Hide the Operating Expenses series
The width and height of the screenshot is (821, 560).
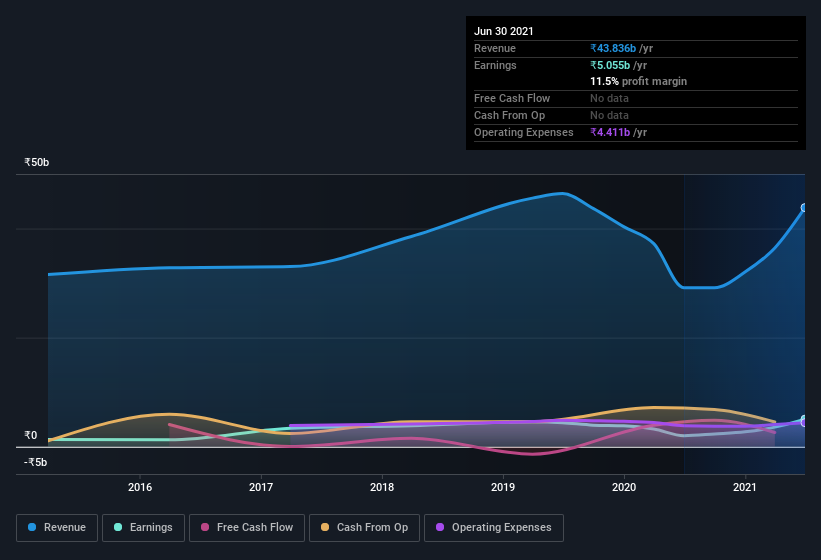[494, 528]
